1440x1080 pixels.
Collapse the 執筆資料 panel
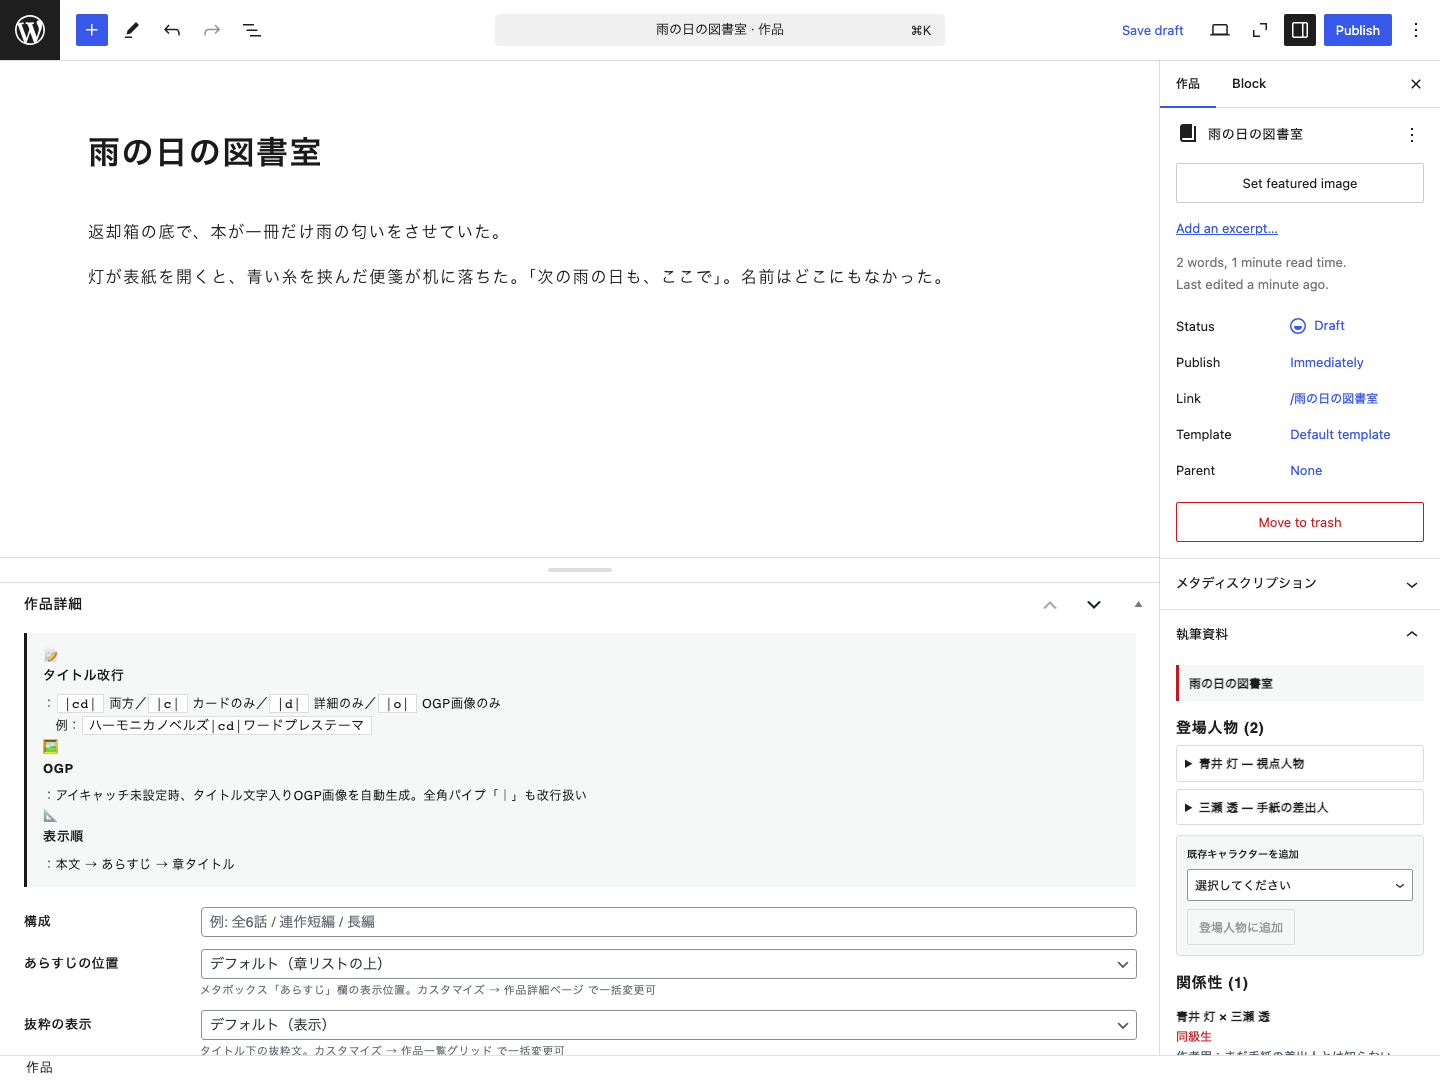(1300, 634)
